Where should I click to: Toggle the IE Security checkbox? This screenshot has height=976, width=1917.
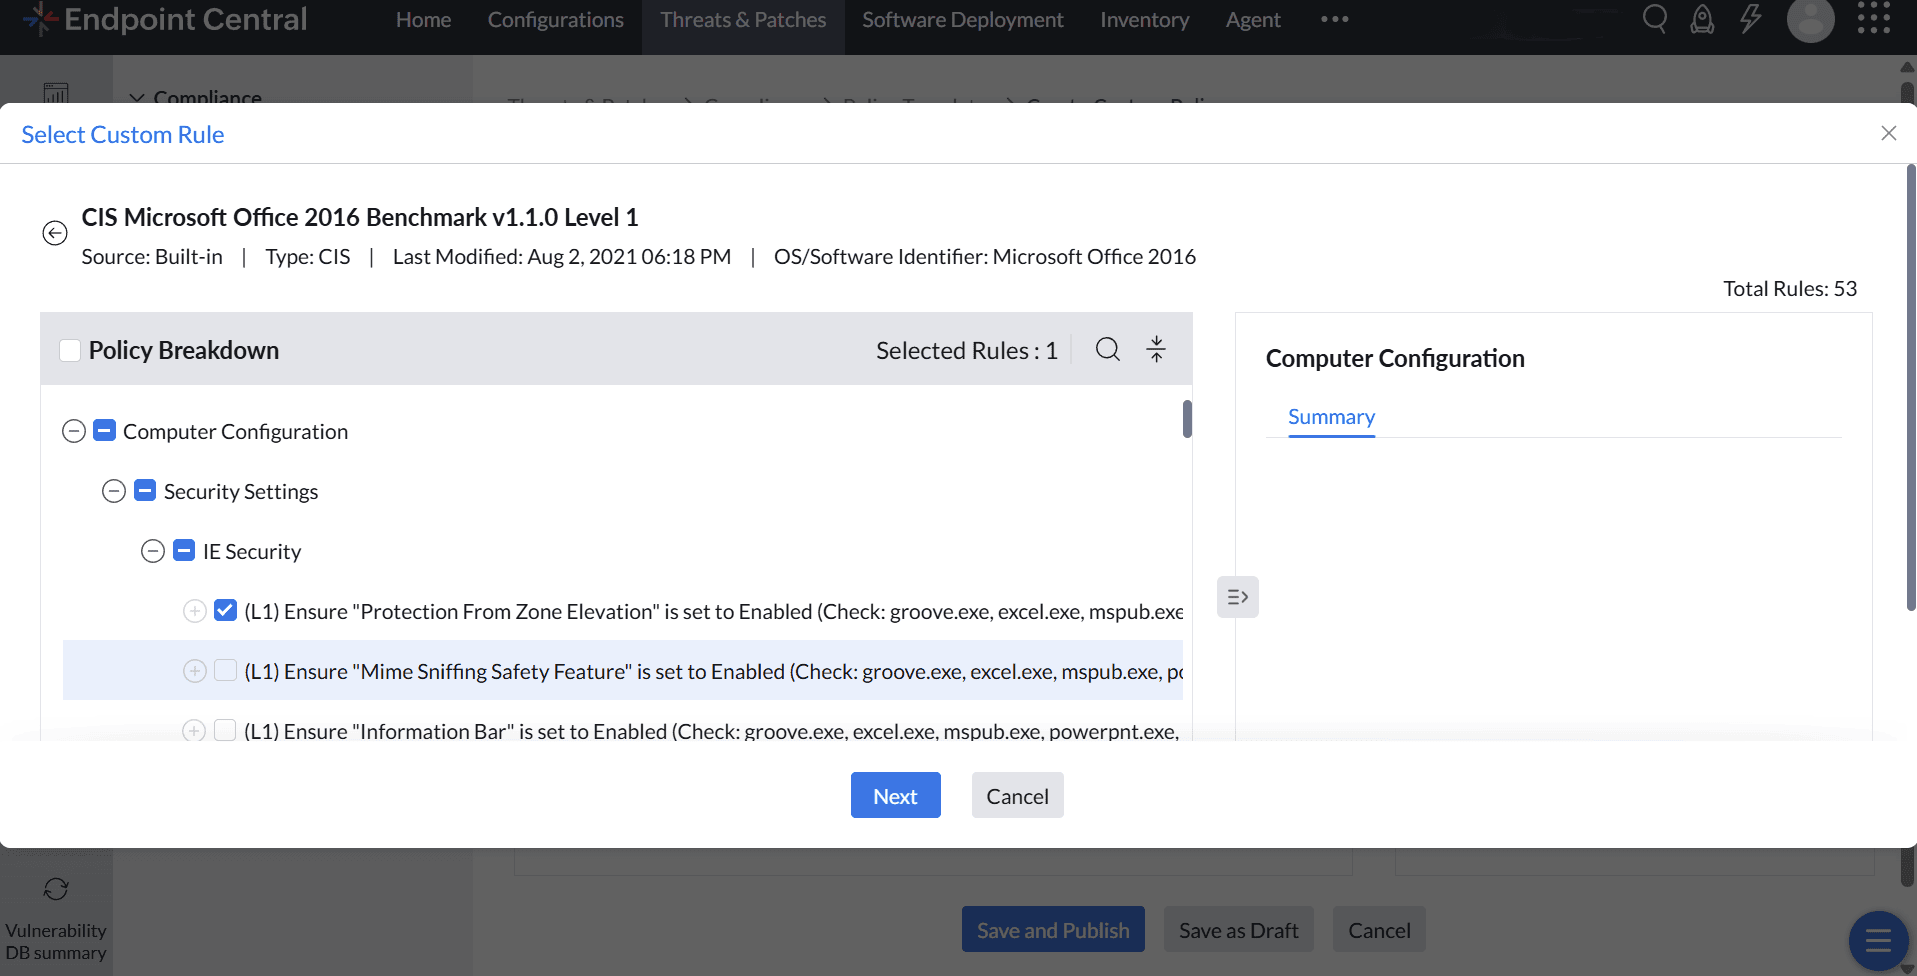pos(184,550)
